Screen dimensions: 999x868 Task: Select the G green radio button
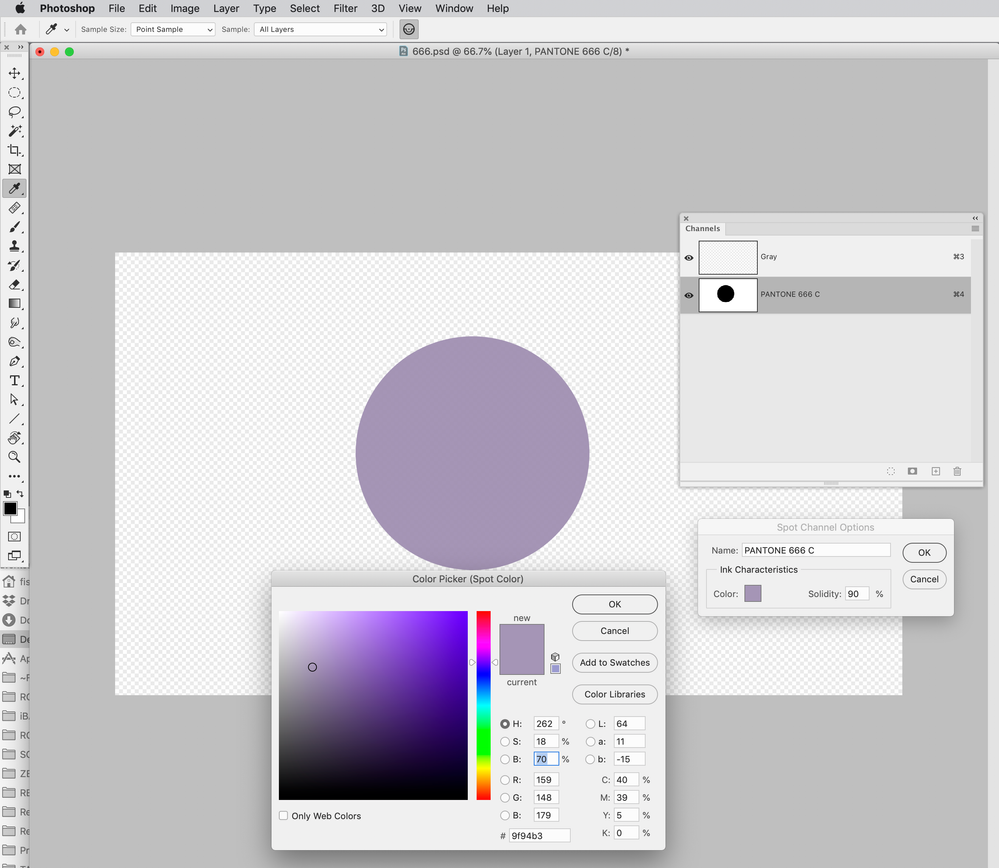(x=505, y=798)
